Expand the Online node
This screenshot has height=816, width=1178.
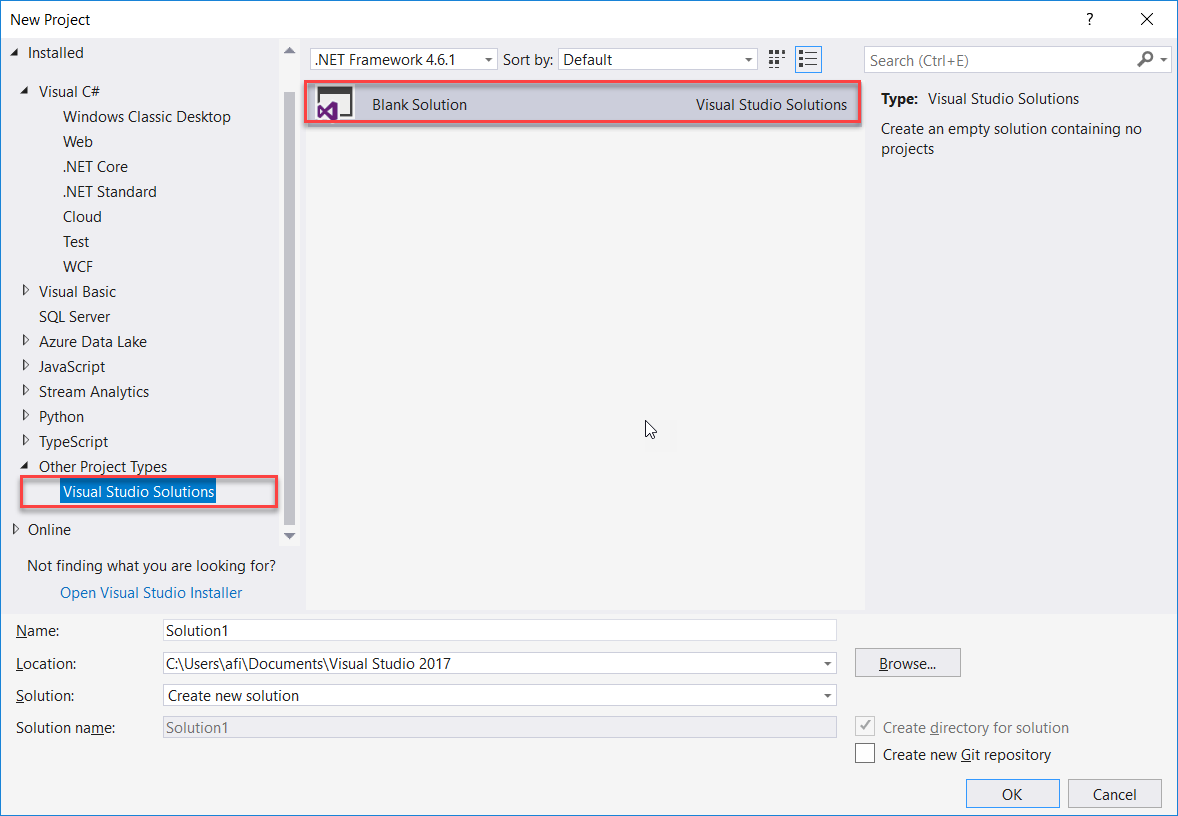[16, 529]
